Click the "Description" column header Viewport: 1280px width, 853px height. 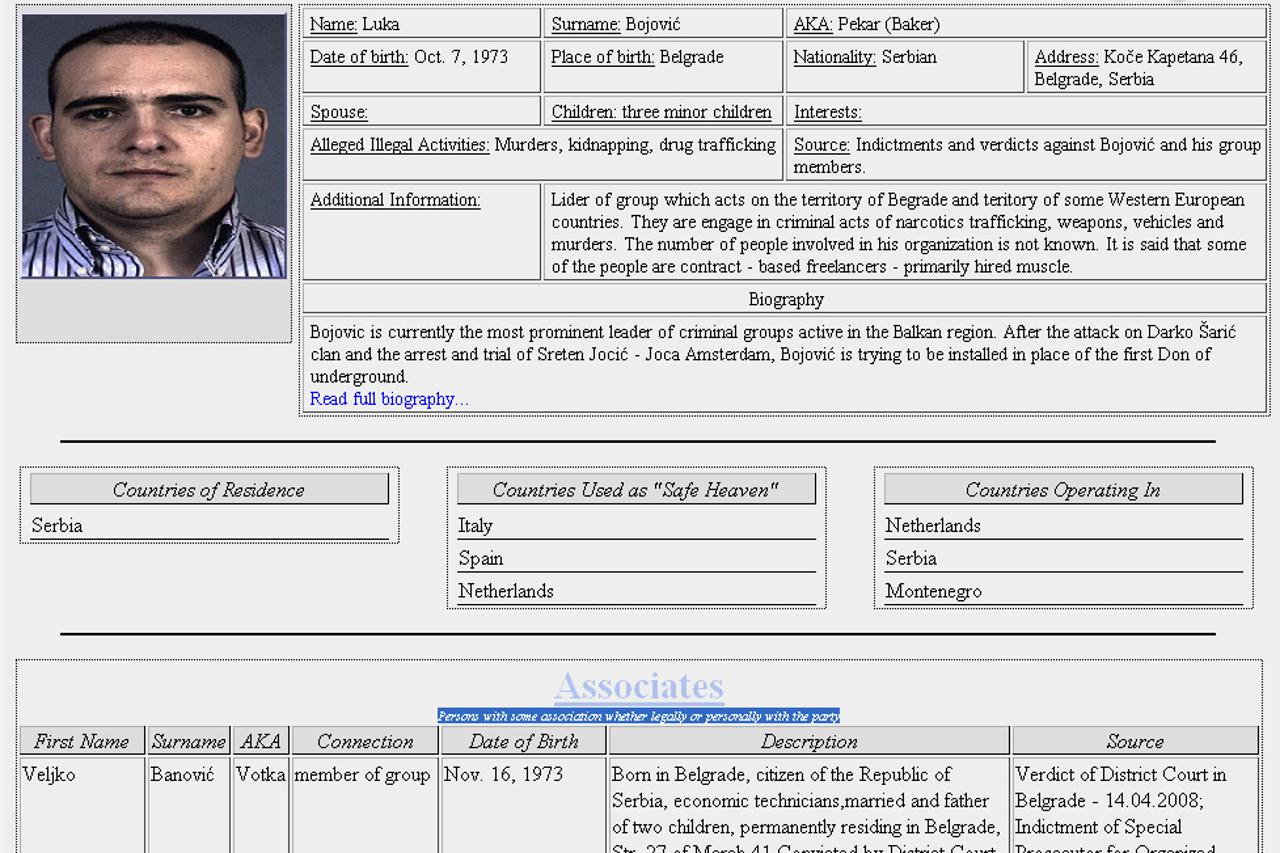click(809, 741)
